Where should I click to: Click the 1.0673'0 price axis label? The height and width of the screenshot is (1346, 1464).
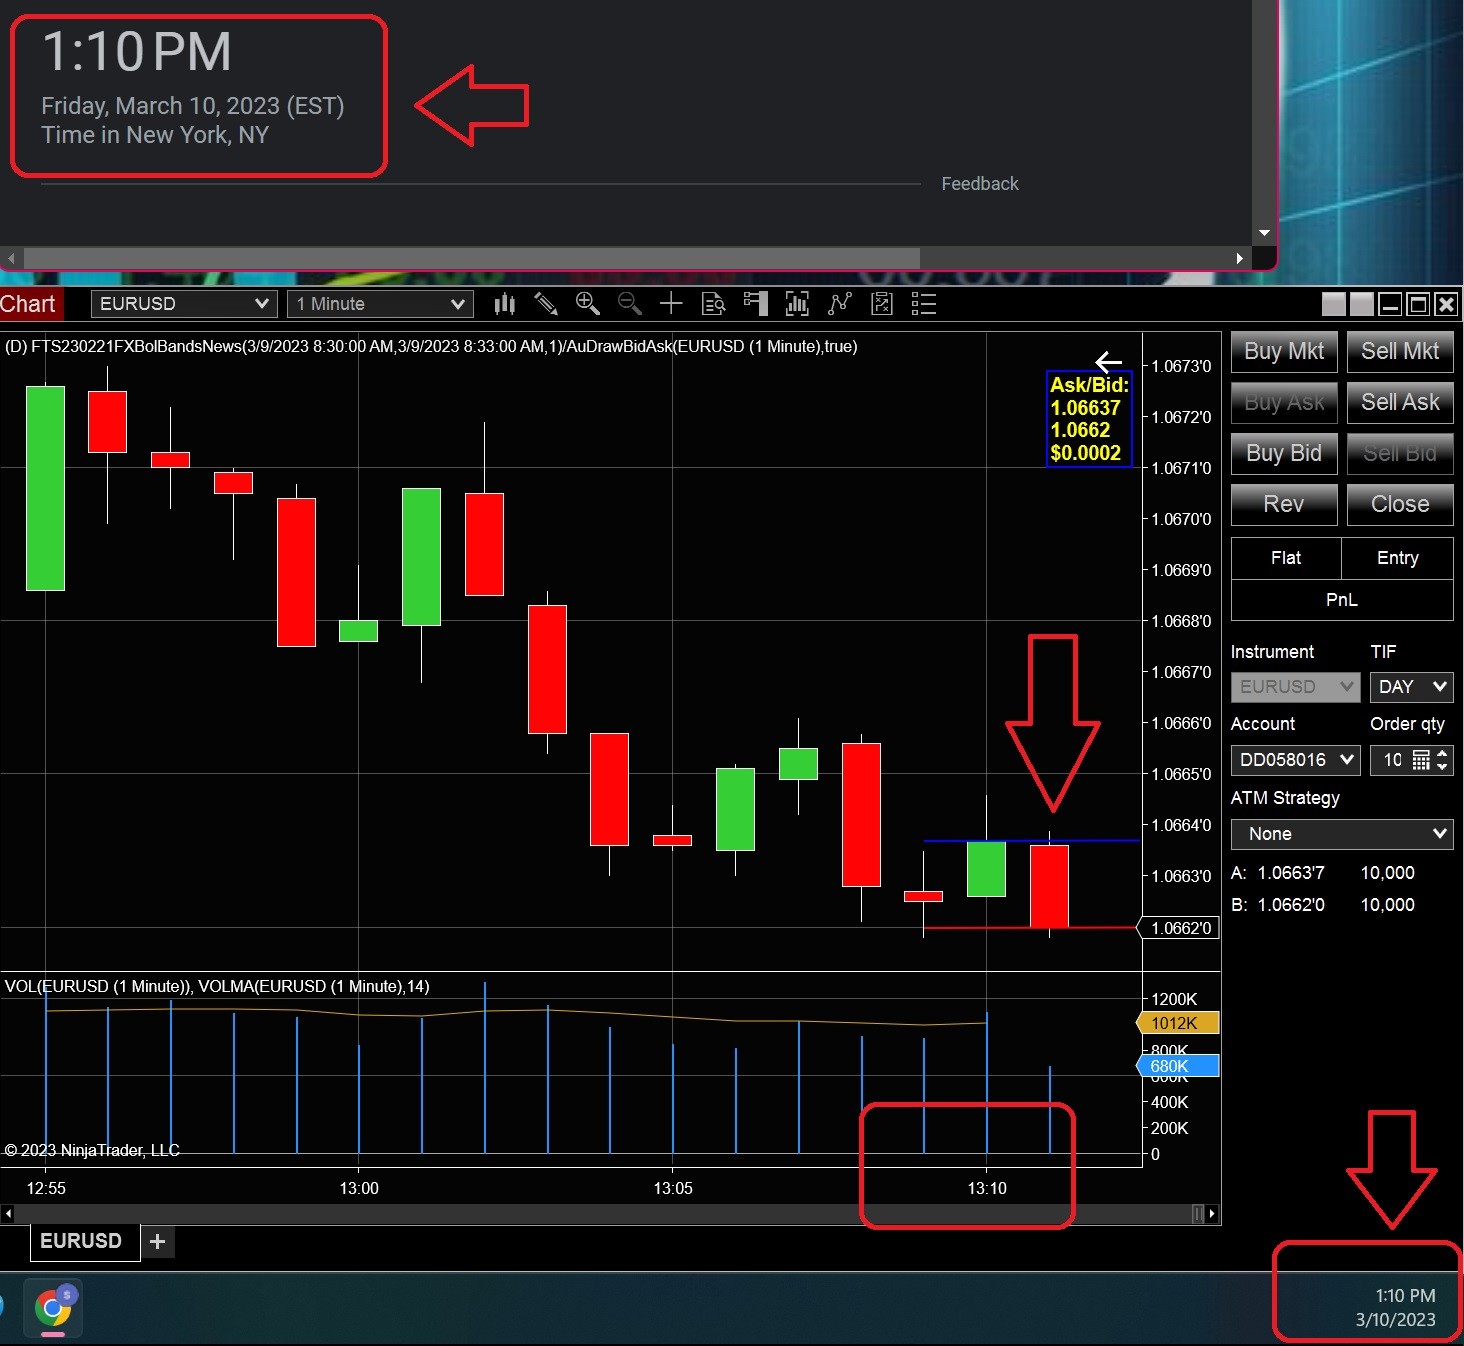(1181, 366)
